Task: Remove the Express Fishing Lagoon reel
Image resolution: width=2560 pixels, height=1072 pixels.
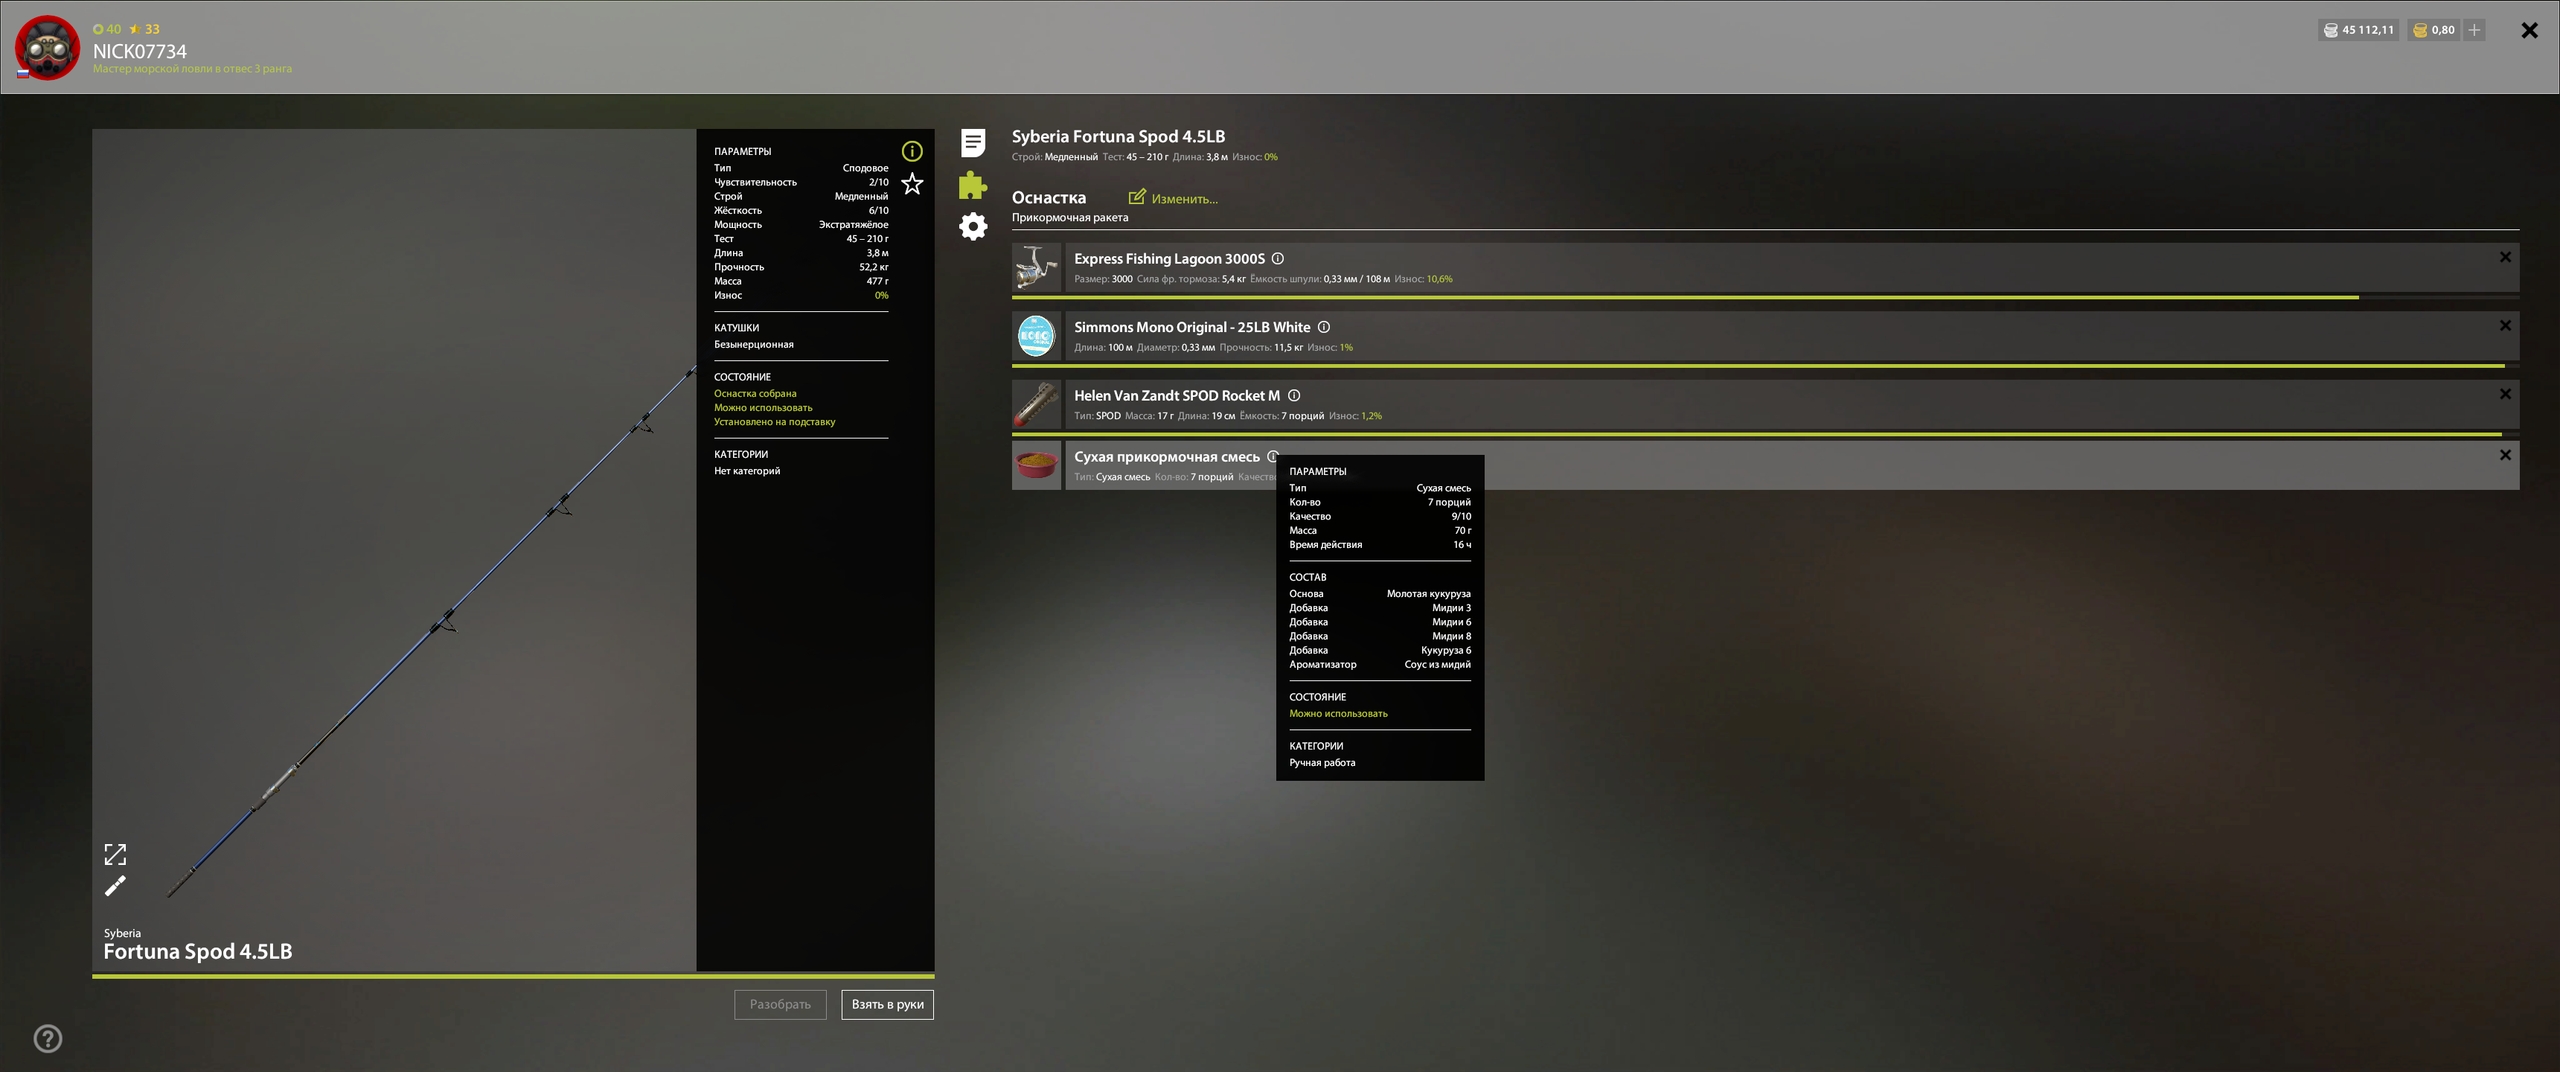Action: coord(2505,257)
